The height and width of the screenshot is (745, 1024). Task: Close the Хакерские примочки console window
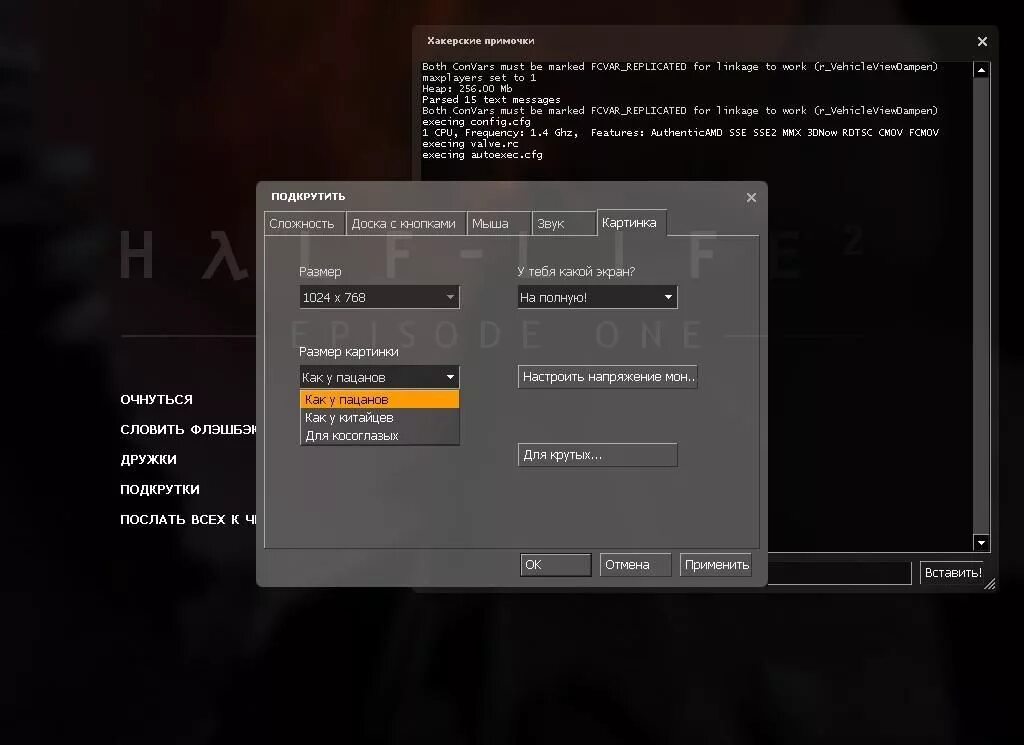(982, 41)
